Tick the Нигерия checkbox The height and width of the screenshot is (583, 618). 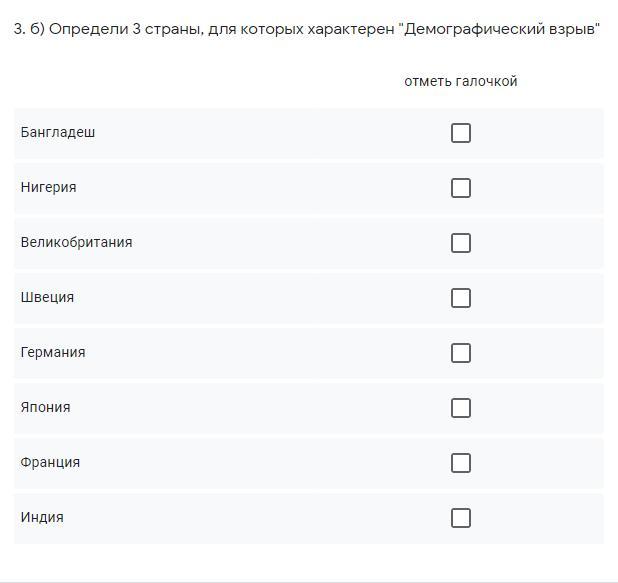pyautogui.click(x=461, y=188)
